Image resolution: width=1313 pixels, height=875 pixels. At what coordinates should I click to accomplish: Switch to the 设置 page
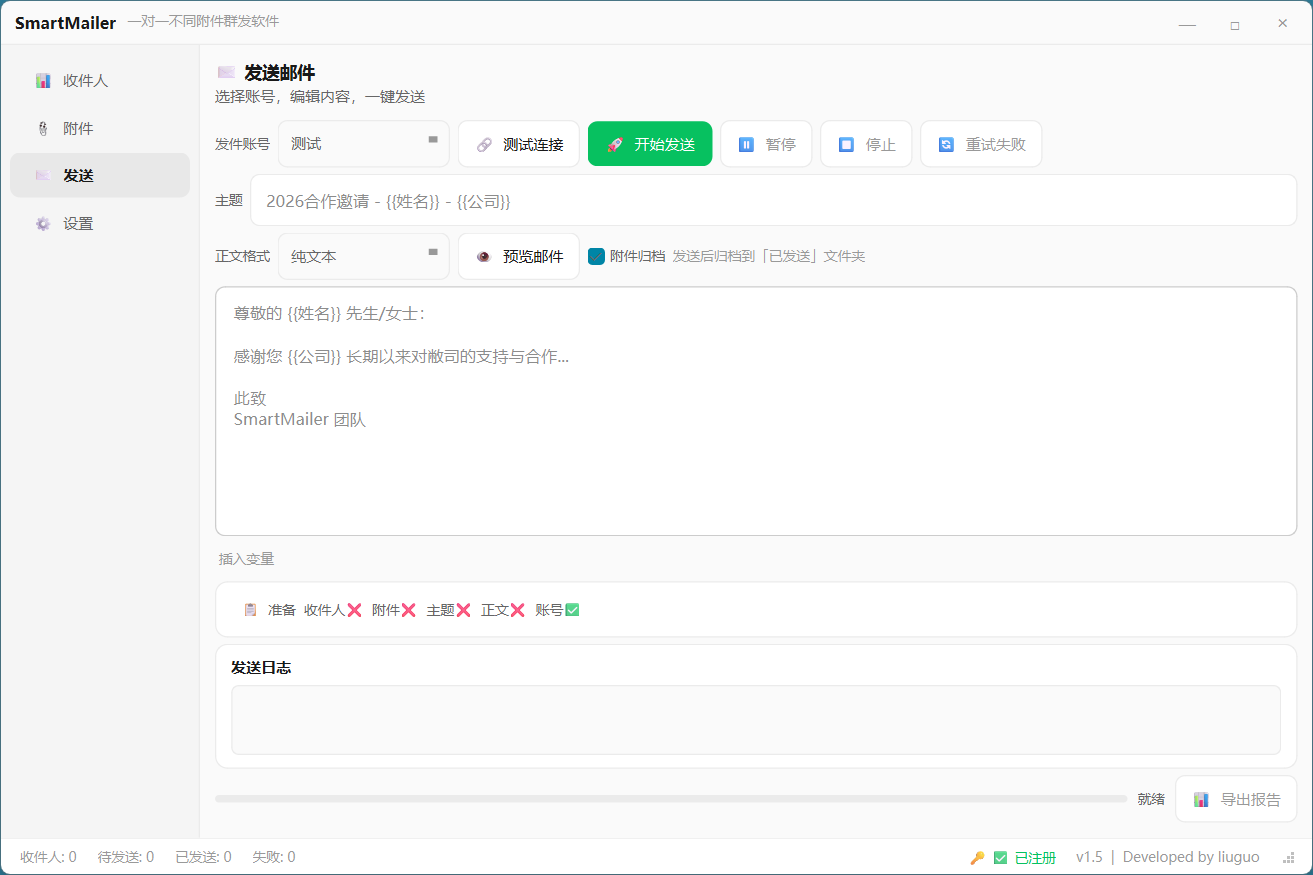100,224
